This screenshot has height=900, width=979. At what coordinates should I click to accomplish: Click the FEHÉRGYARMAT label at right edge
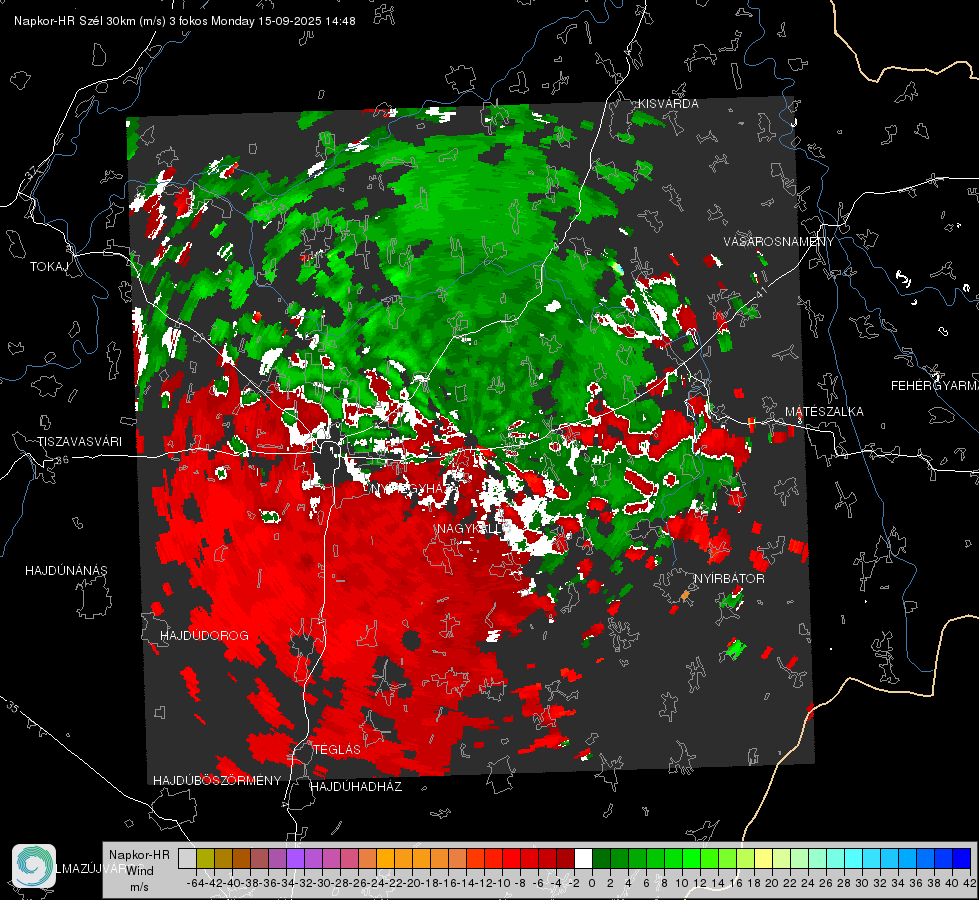[934, 386]
